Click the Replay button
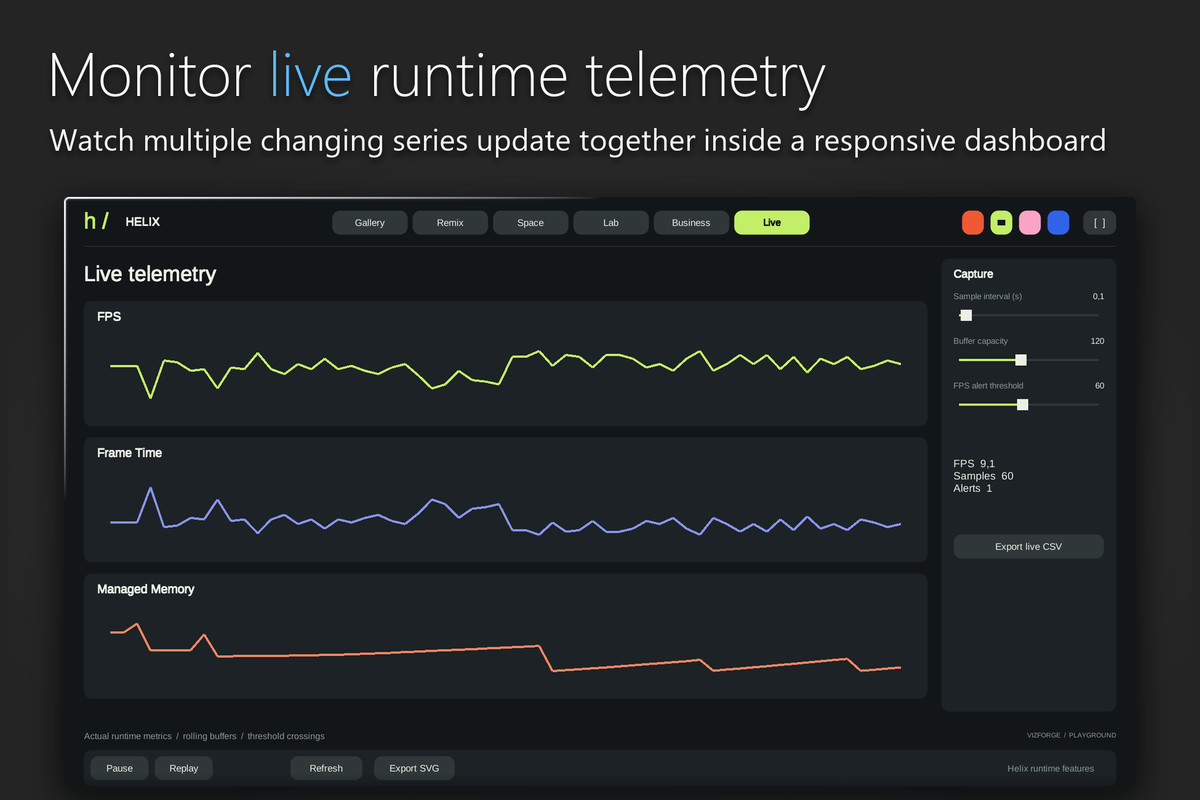 pos(184,768)
